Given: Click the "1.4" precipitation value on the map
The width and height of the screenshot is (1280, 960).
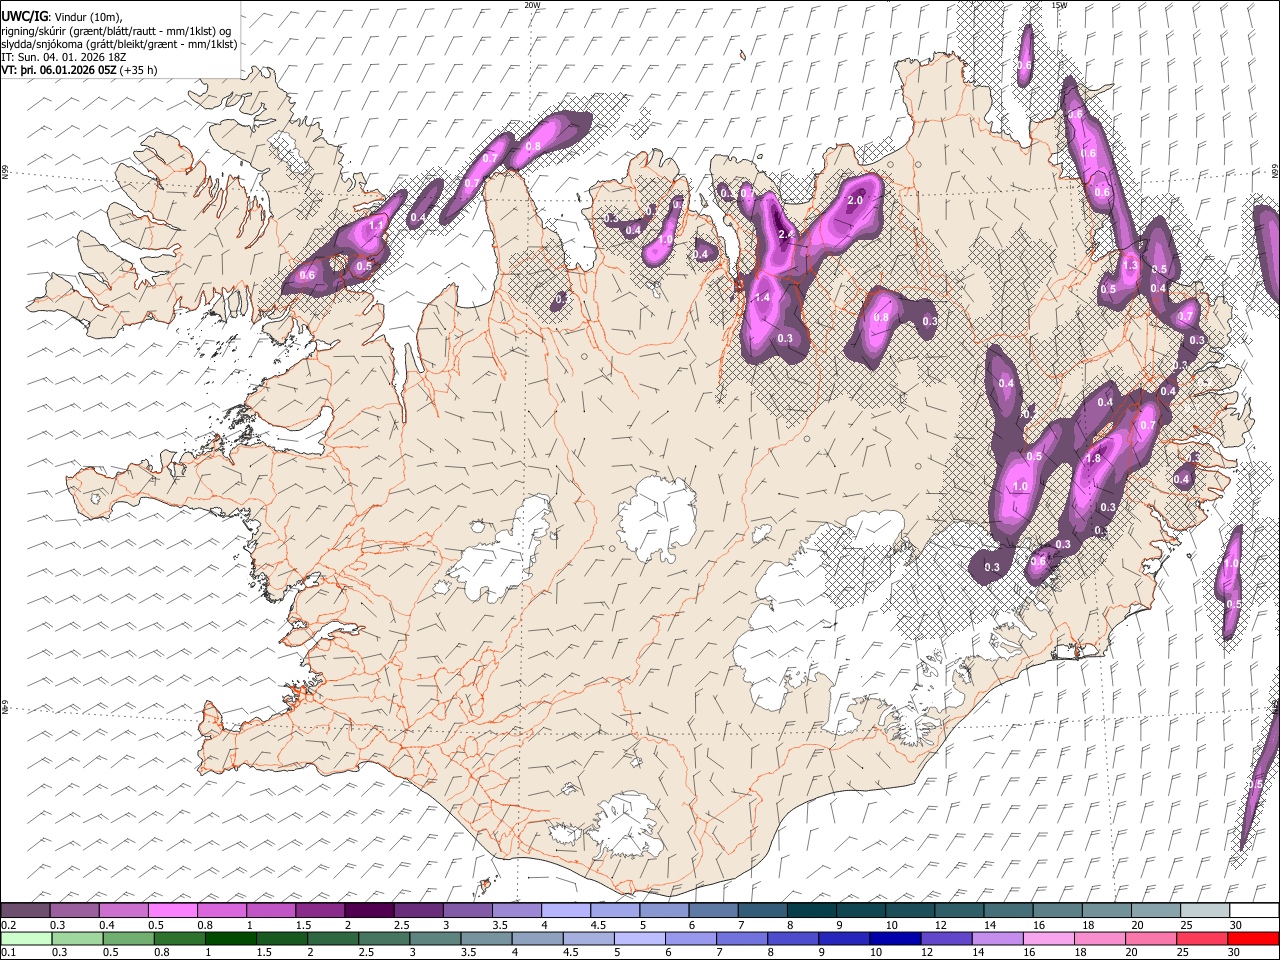Looking at the screenshot, I should pyautogui.click(x=762, y=297).
